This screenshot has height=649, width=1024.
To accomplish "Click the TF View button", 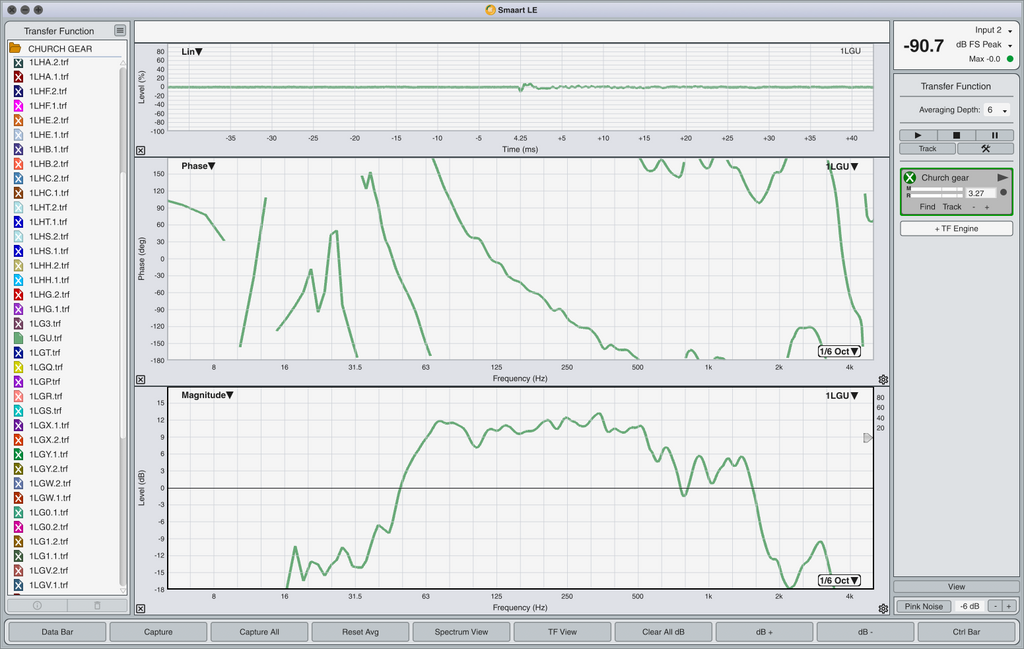I will pyautogui.click(x=562, y=632).
